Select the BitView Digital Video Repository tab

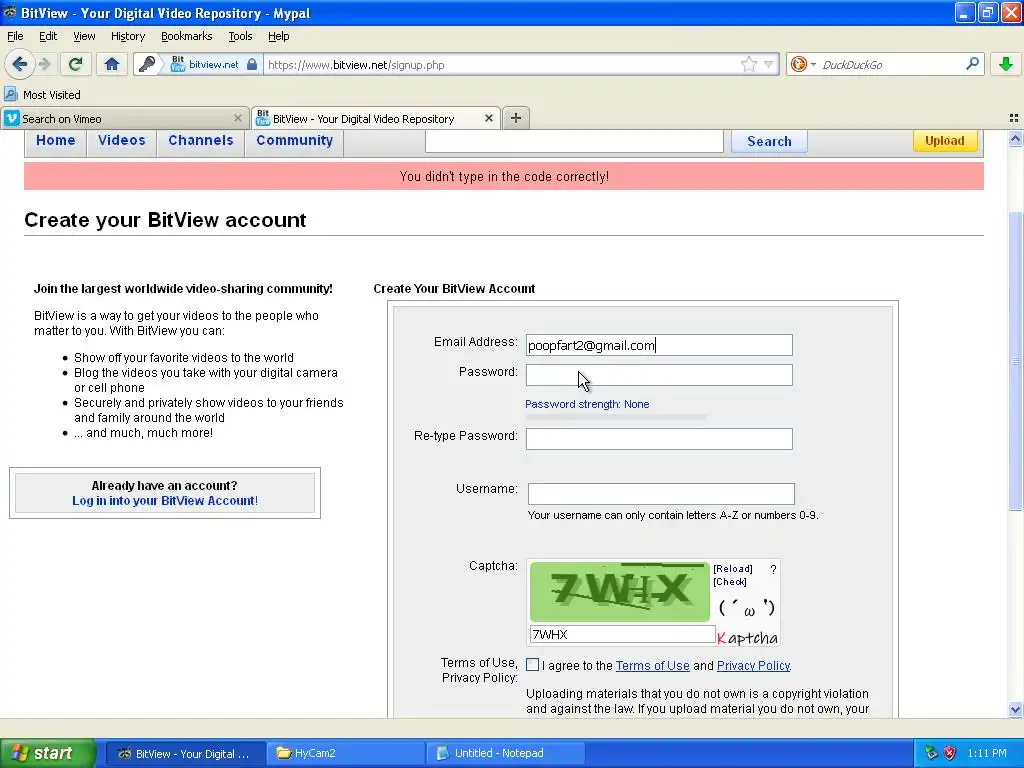pos(376,118)
